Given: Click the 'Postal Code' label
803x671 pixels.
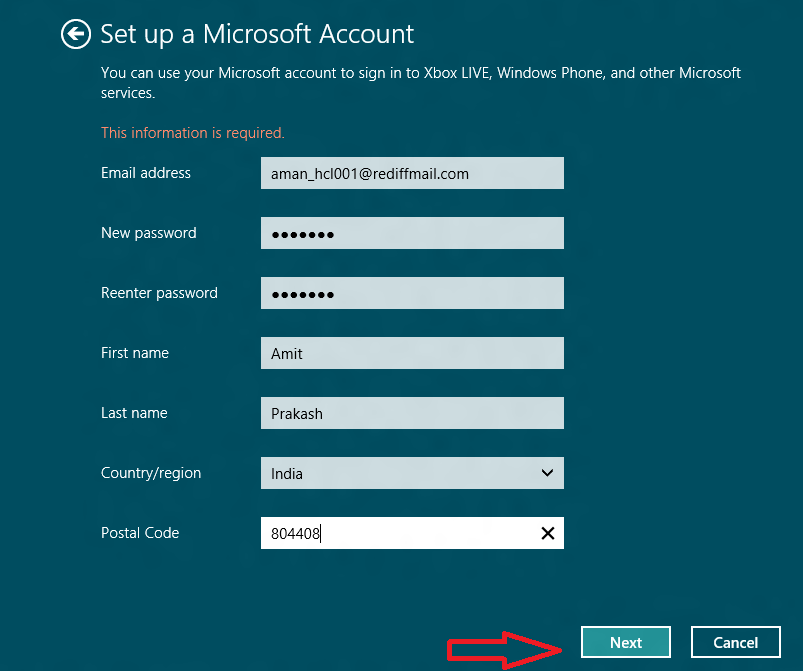Looking at the screenshot, I should (x=140, y=533).
